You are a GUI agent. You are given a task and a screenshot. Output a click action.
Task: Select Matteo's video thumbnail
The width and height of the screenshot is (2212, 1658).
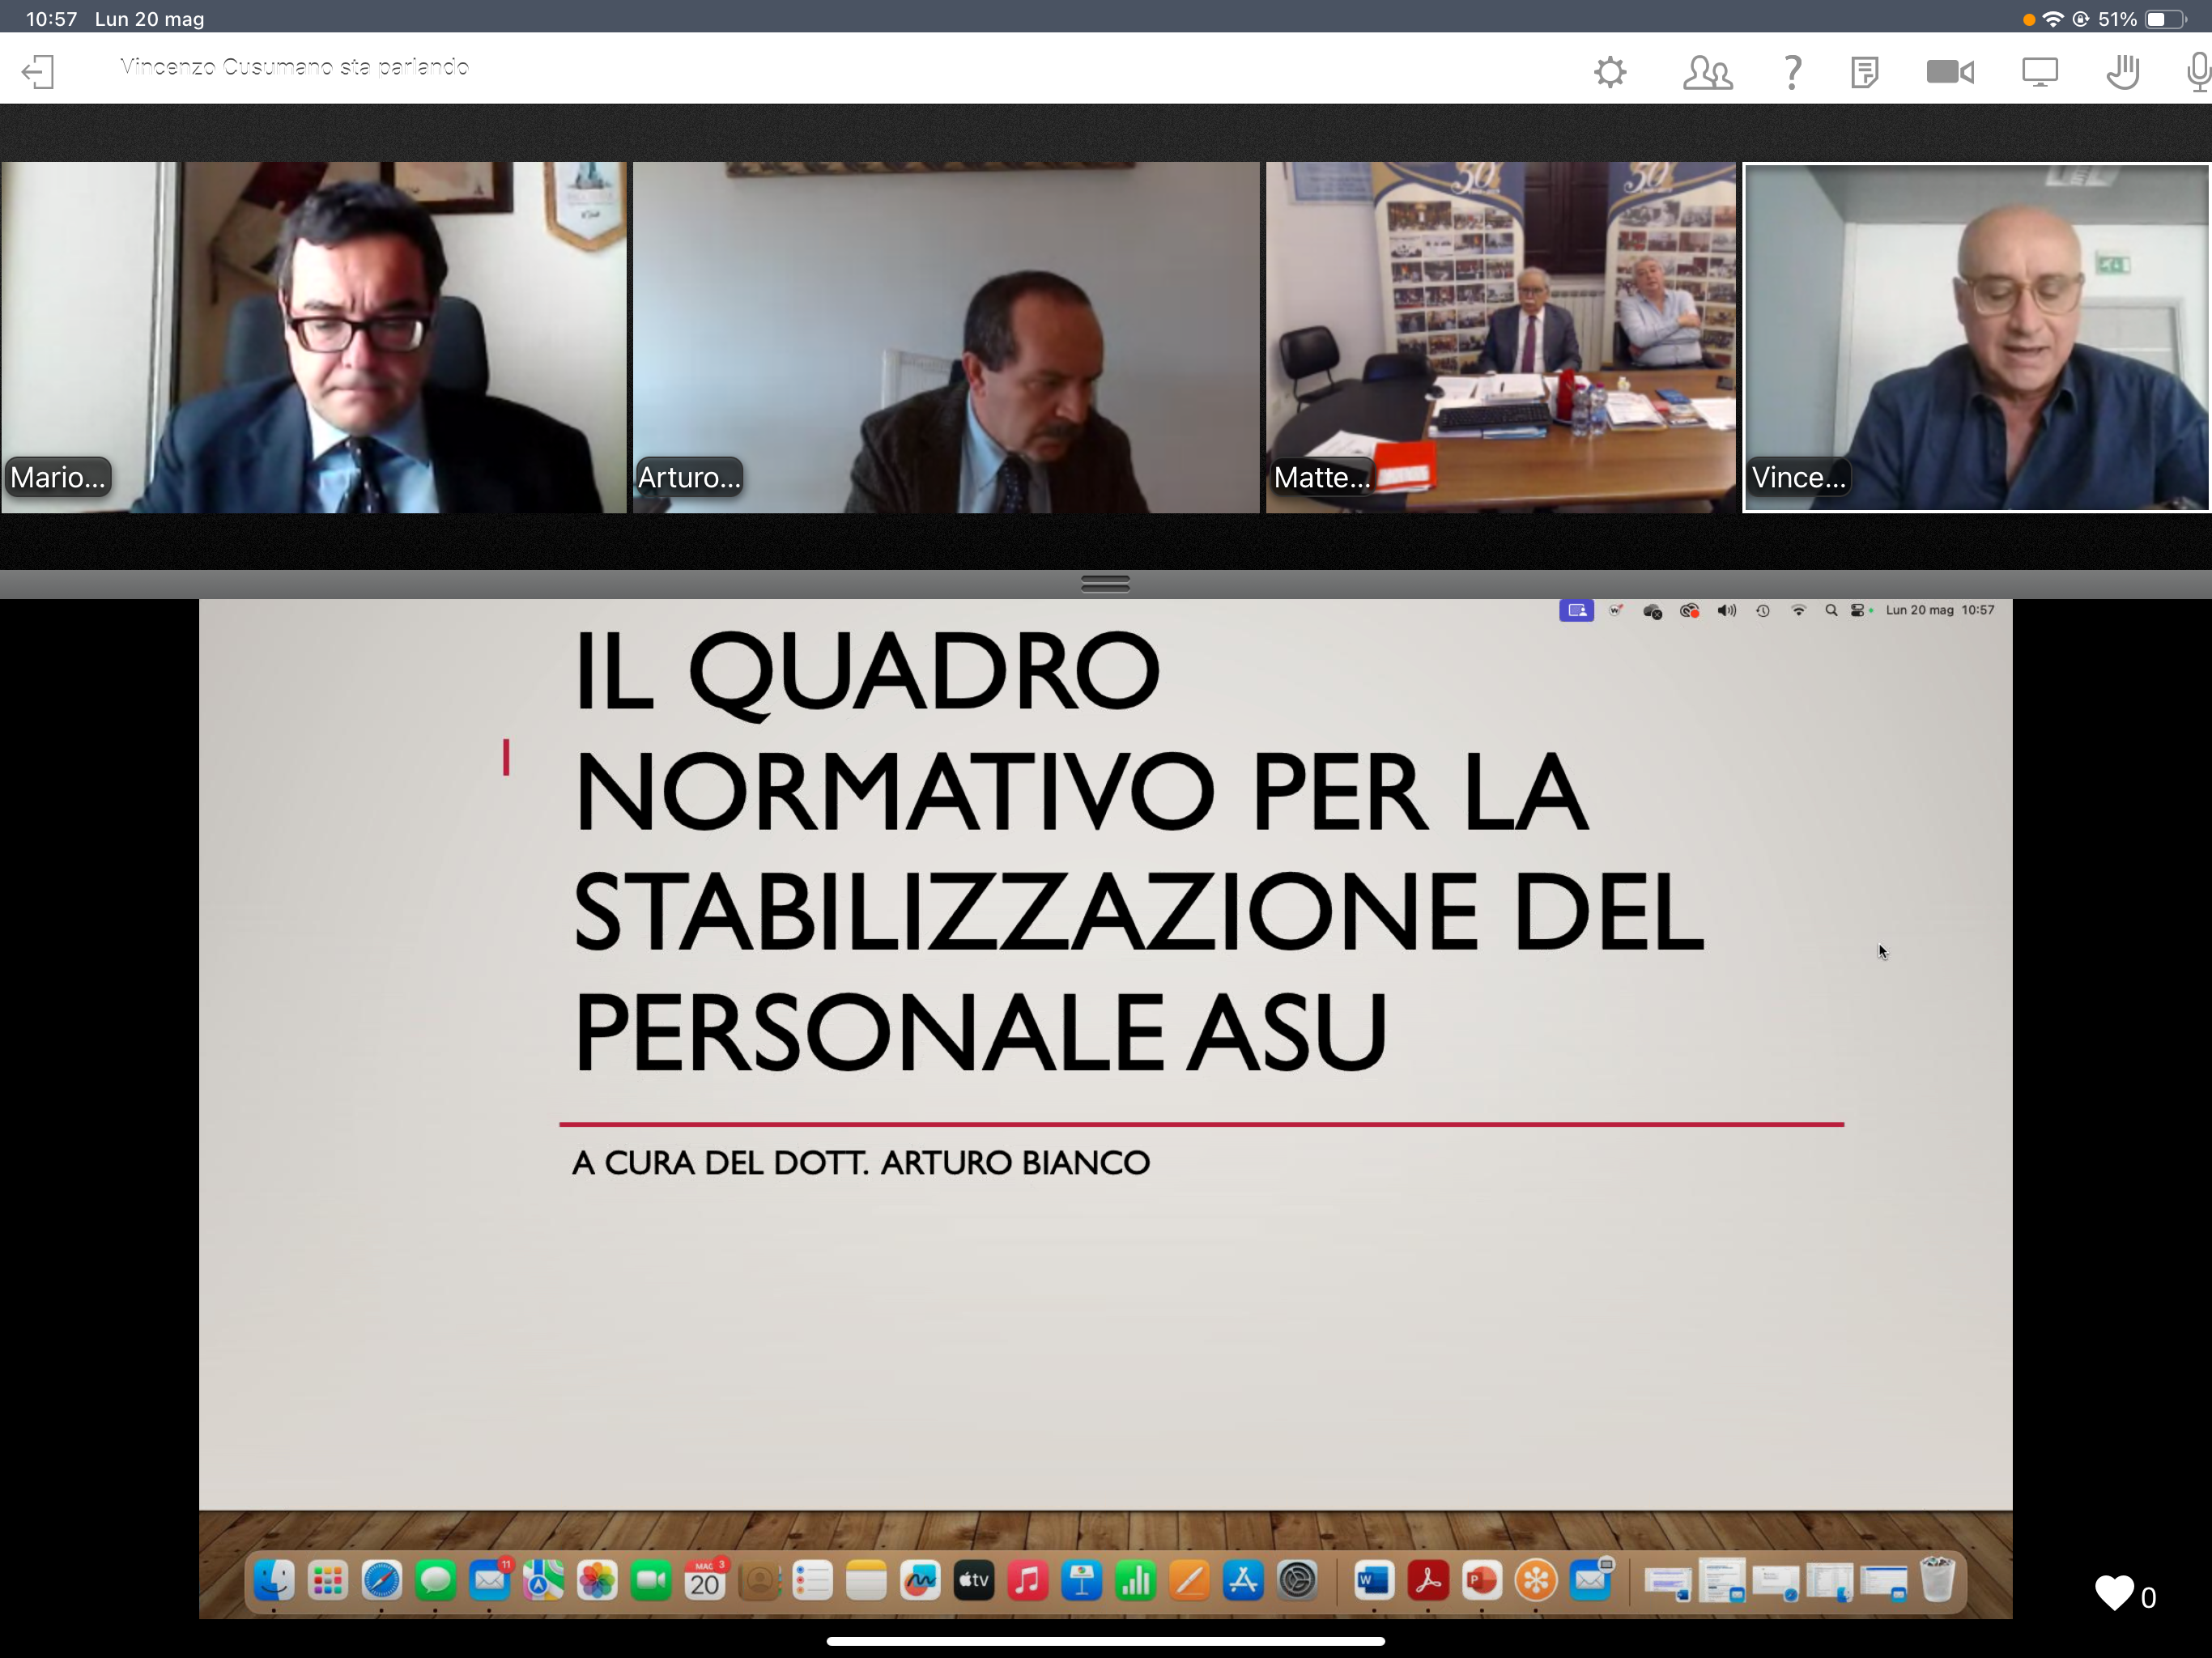1500,337
